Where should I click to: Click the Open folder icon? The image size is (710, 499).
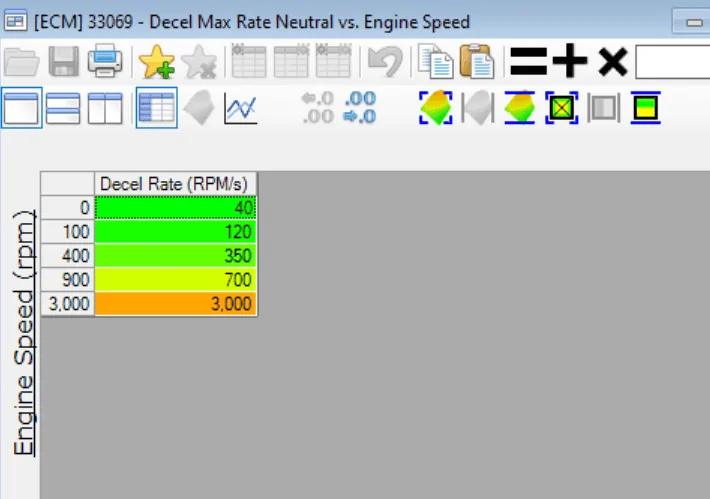tap(21, 62)
